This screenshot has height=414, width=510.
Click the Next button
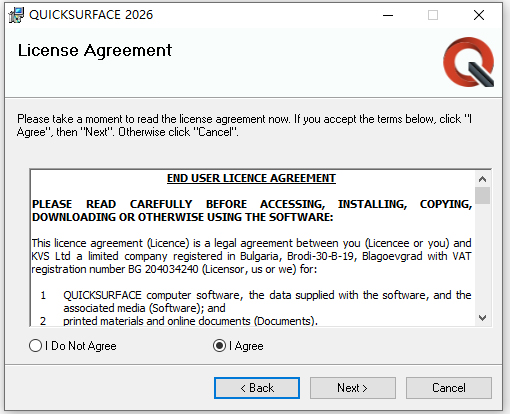pyautogui.click(x=353, y=388)
